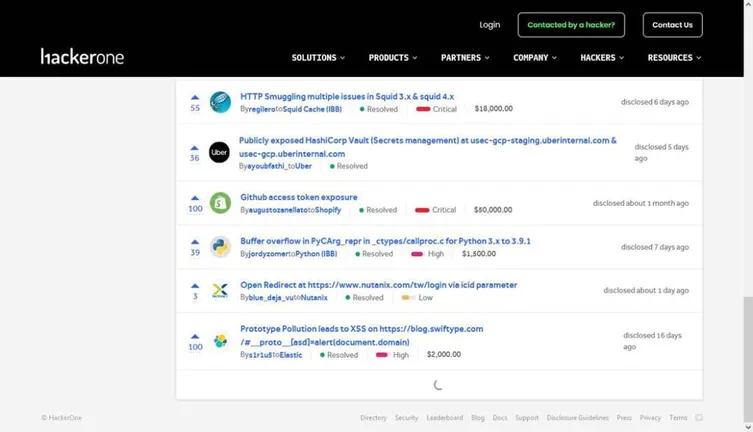Click the Contact Us button
This screenshot has width=753, height=432.
672,25
